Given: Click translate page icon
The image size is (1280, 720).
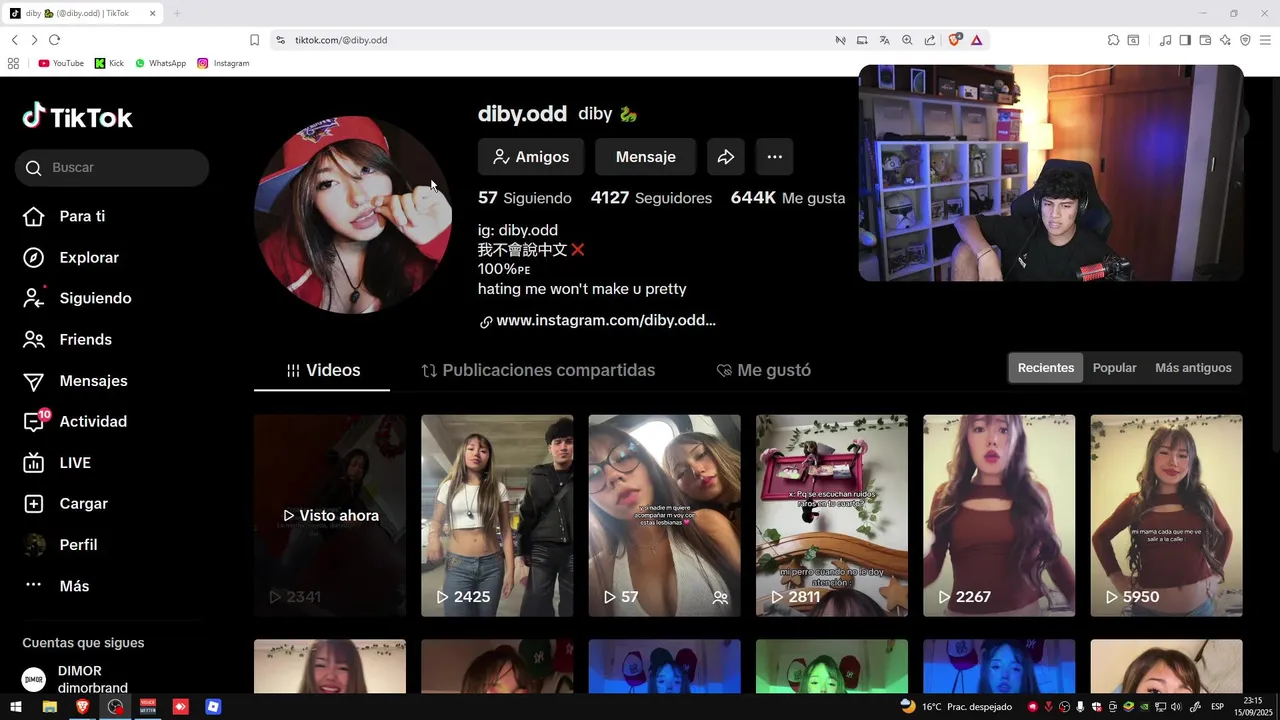Looking at the screenshot, I should pyautogui.click(x=884, y=40).
